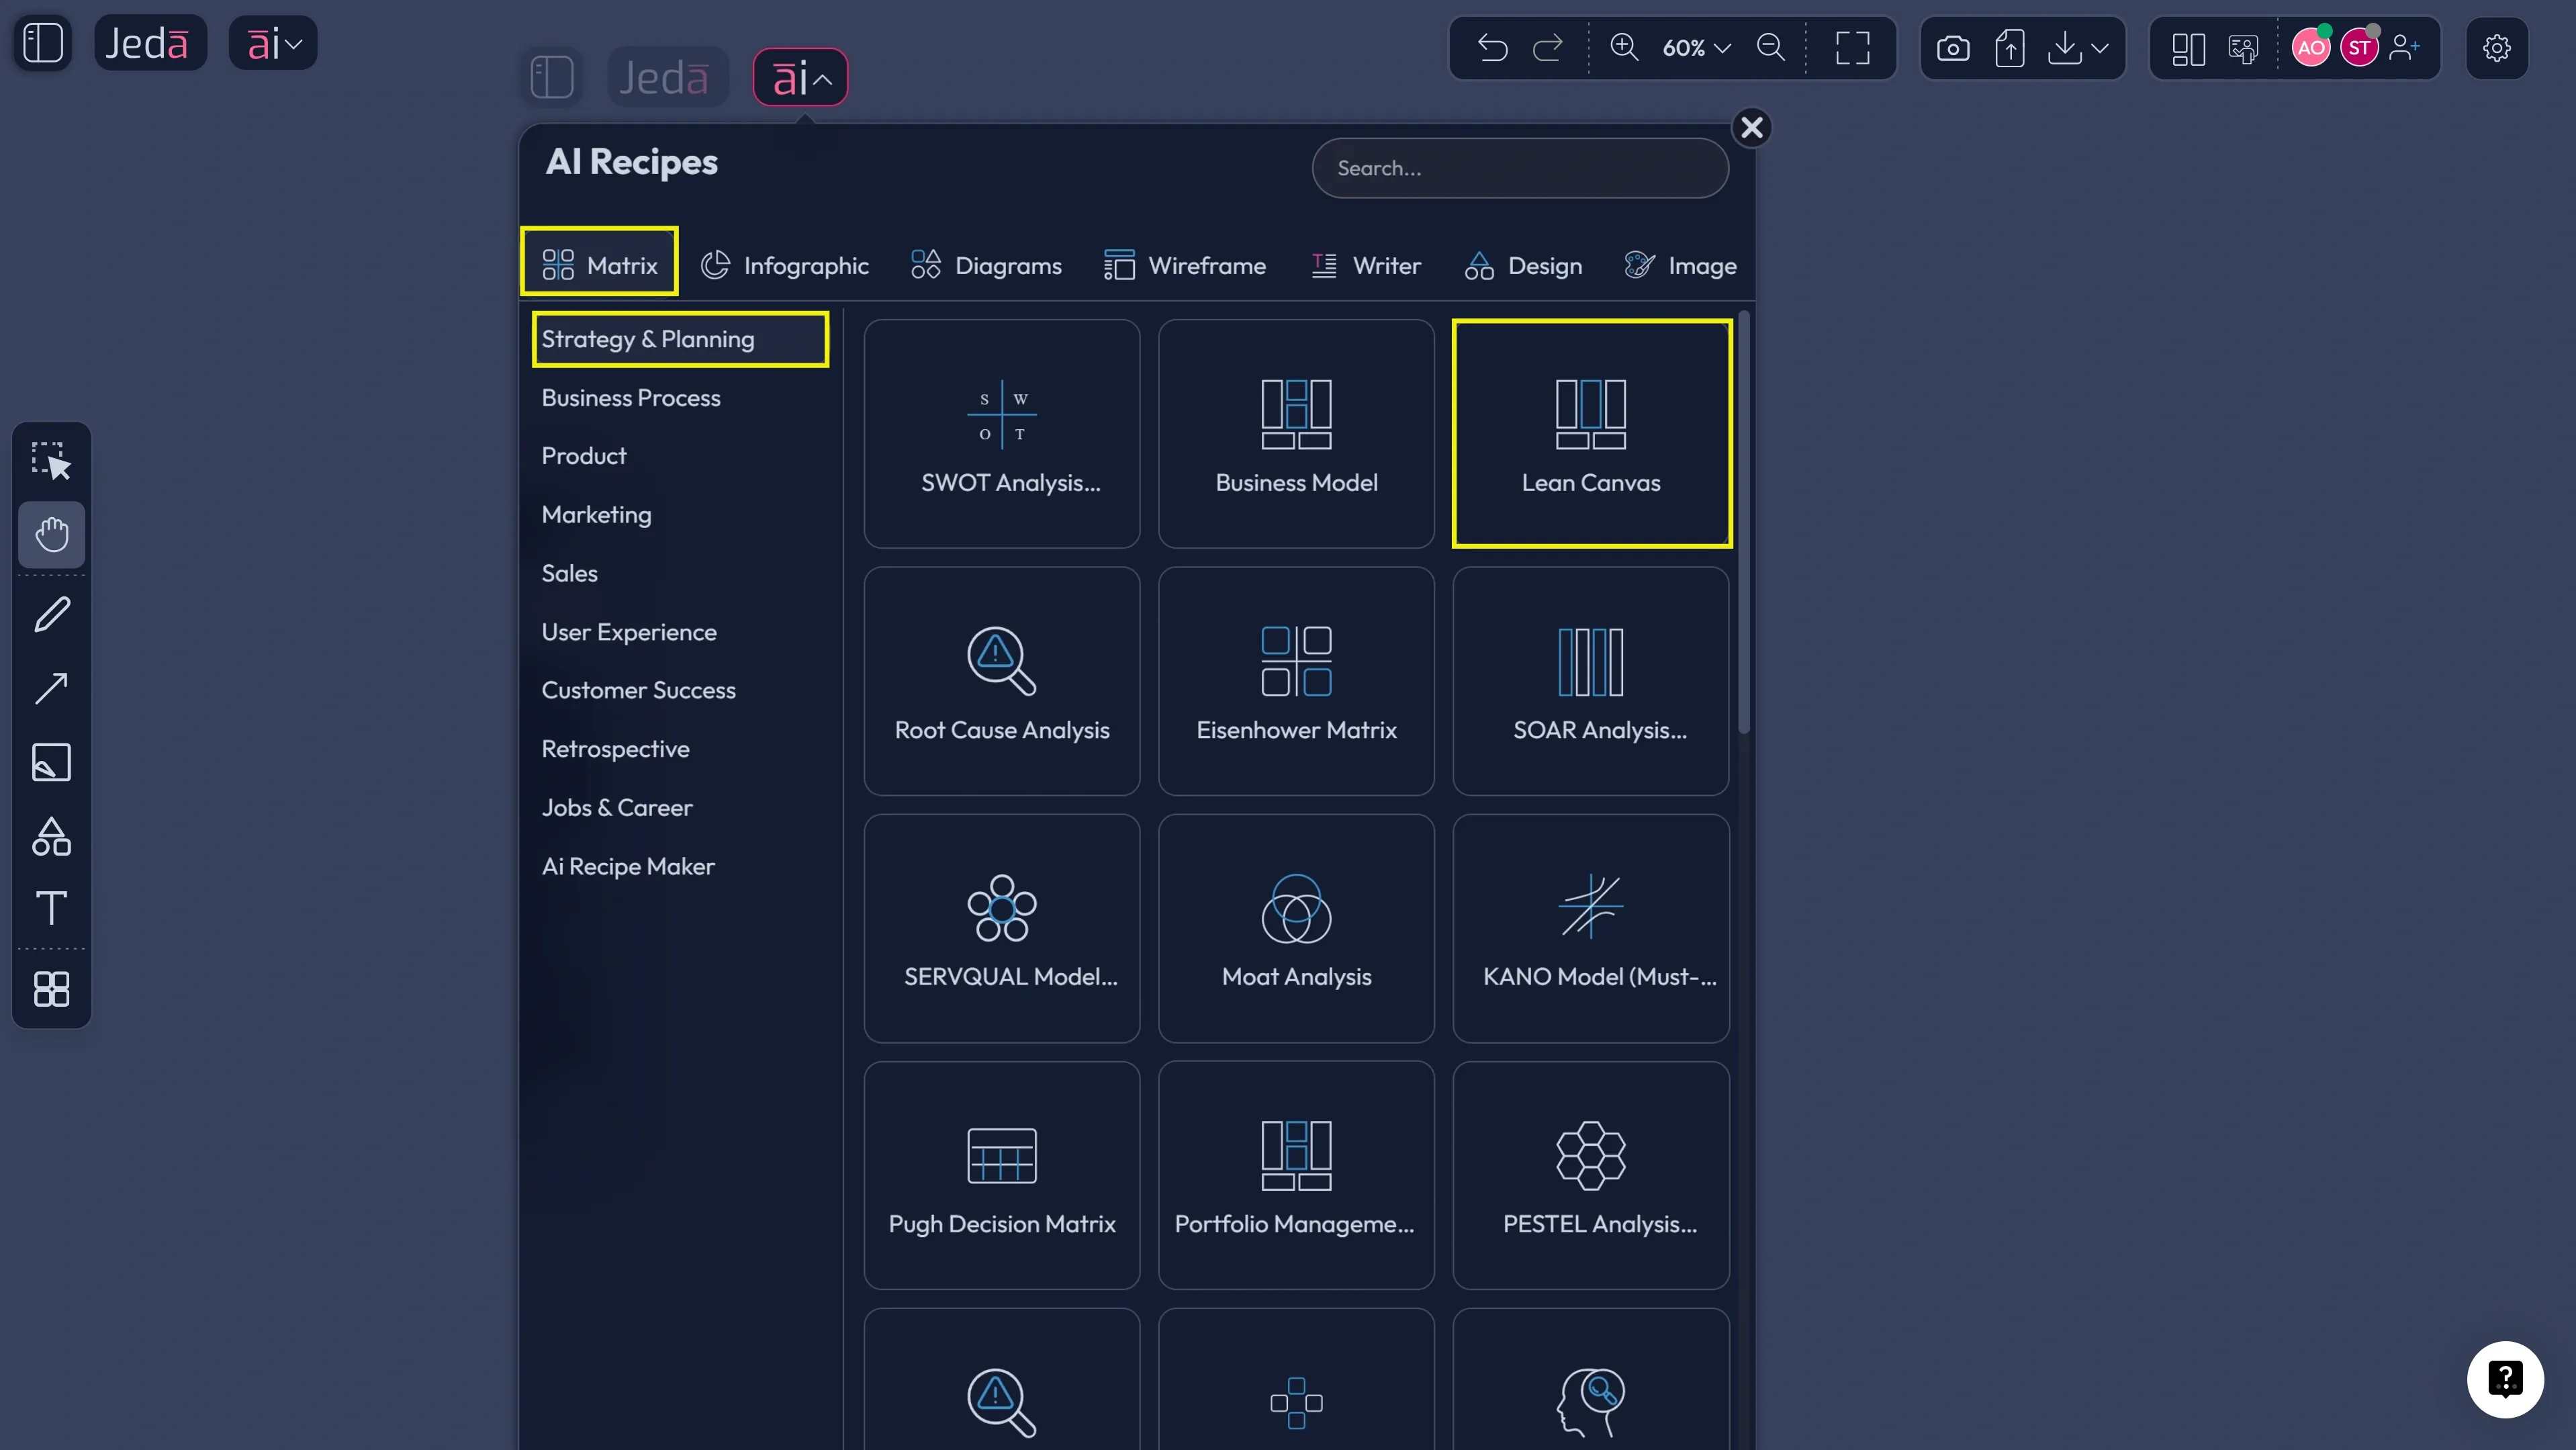The width and height of the screenshot is (2576, 1450).
Task: Take a screenshot with camera icon
Action: coord(1952,48)
